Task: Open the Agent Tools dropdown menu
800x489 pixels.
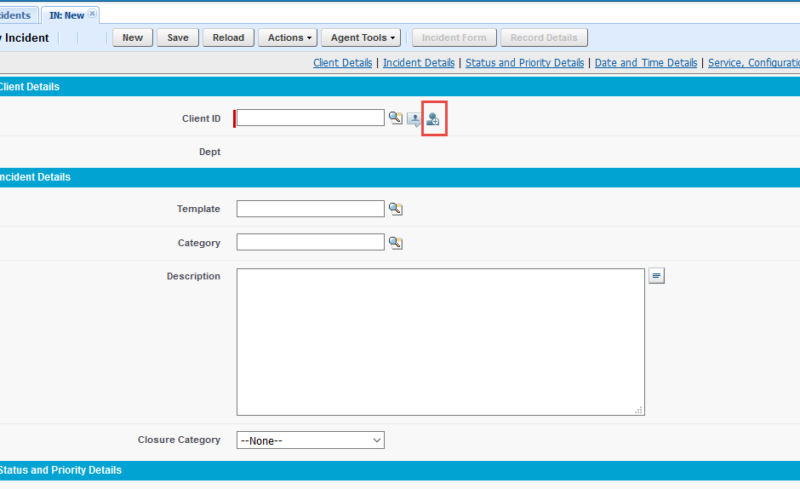Action: point(364,38)
